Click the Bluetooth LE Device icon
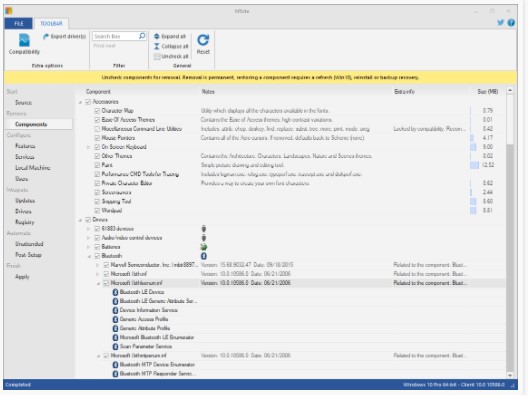Viewport: 528px width, 397px height. [115, 292]
